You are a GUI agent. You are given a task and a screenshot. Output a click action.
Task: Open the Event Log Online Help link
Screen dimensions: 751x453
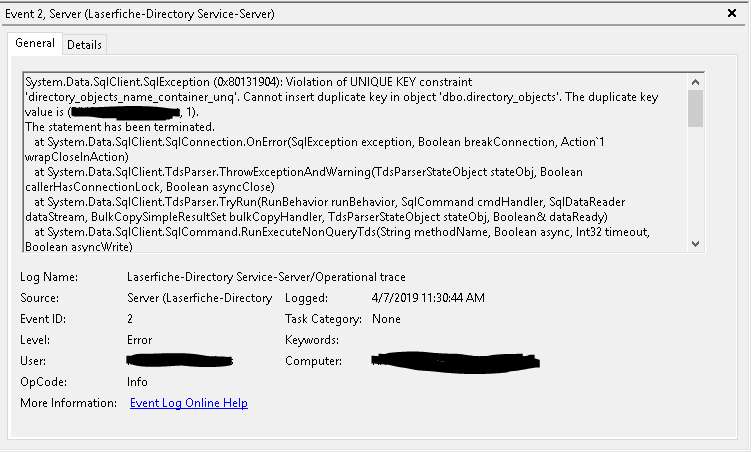click(189, 403)
